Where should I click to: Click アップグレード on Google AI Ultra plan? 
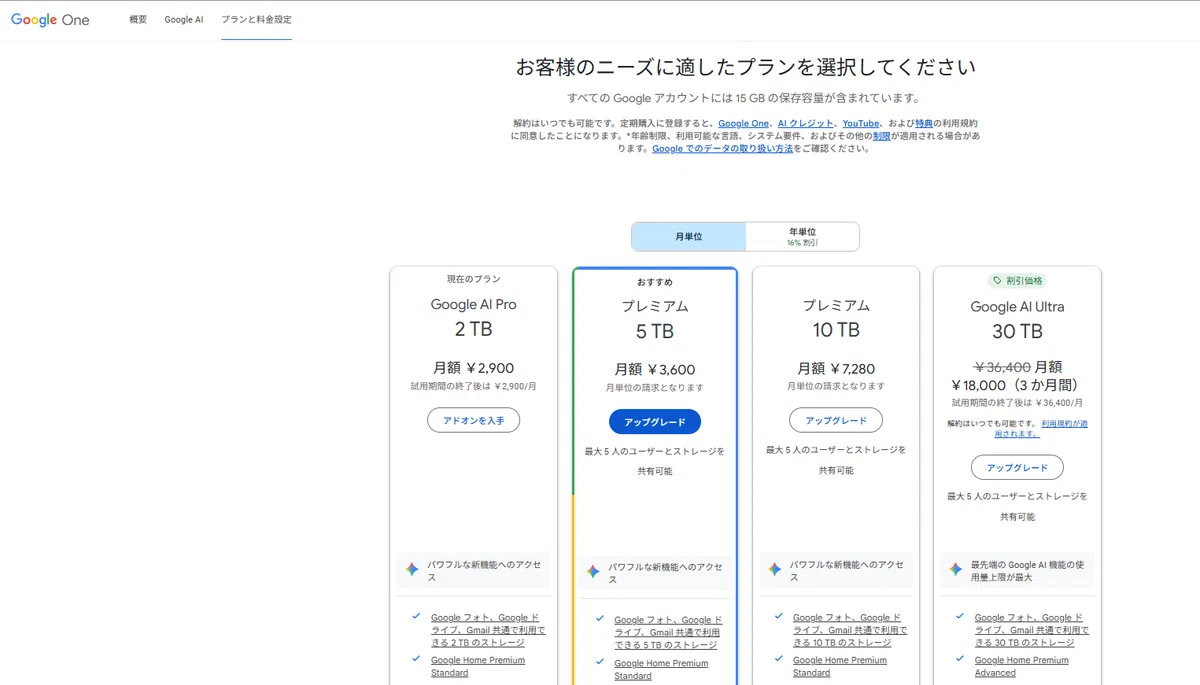(x=1017, y=467)
